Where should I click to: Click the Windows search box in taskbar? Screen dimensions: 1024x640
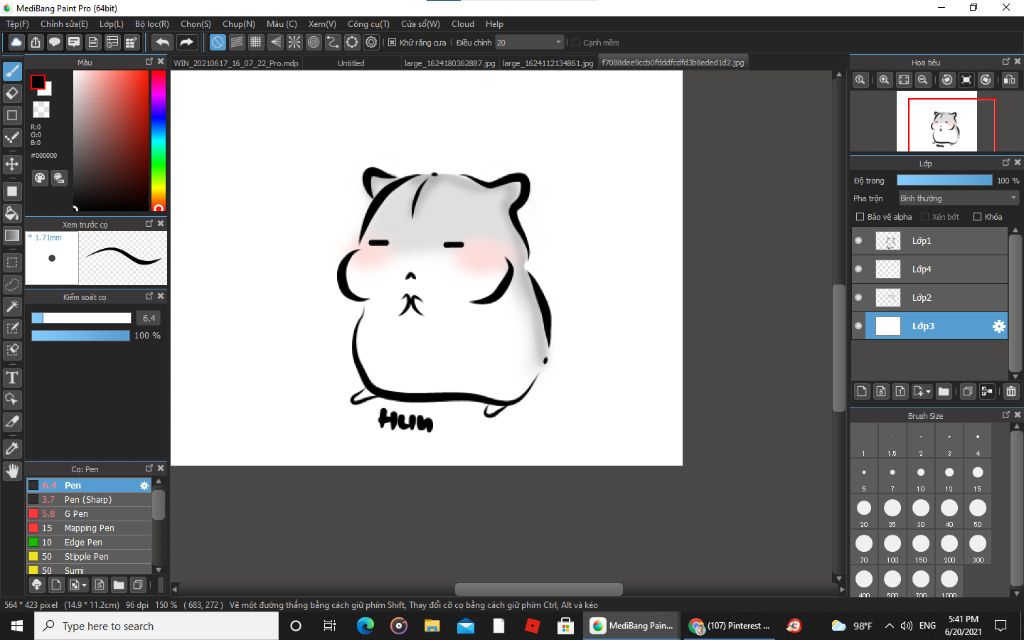[x=157, y=626]
